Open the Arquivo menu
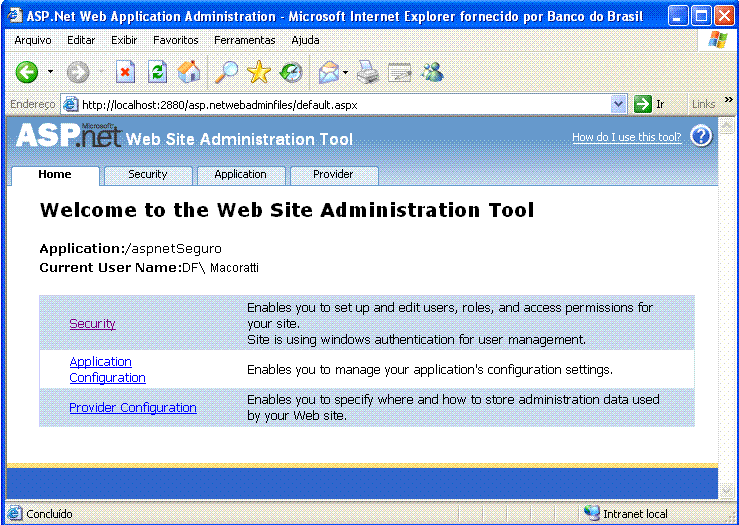This screenshot has height=525, width=739. [x=33, y=40]
